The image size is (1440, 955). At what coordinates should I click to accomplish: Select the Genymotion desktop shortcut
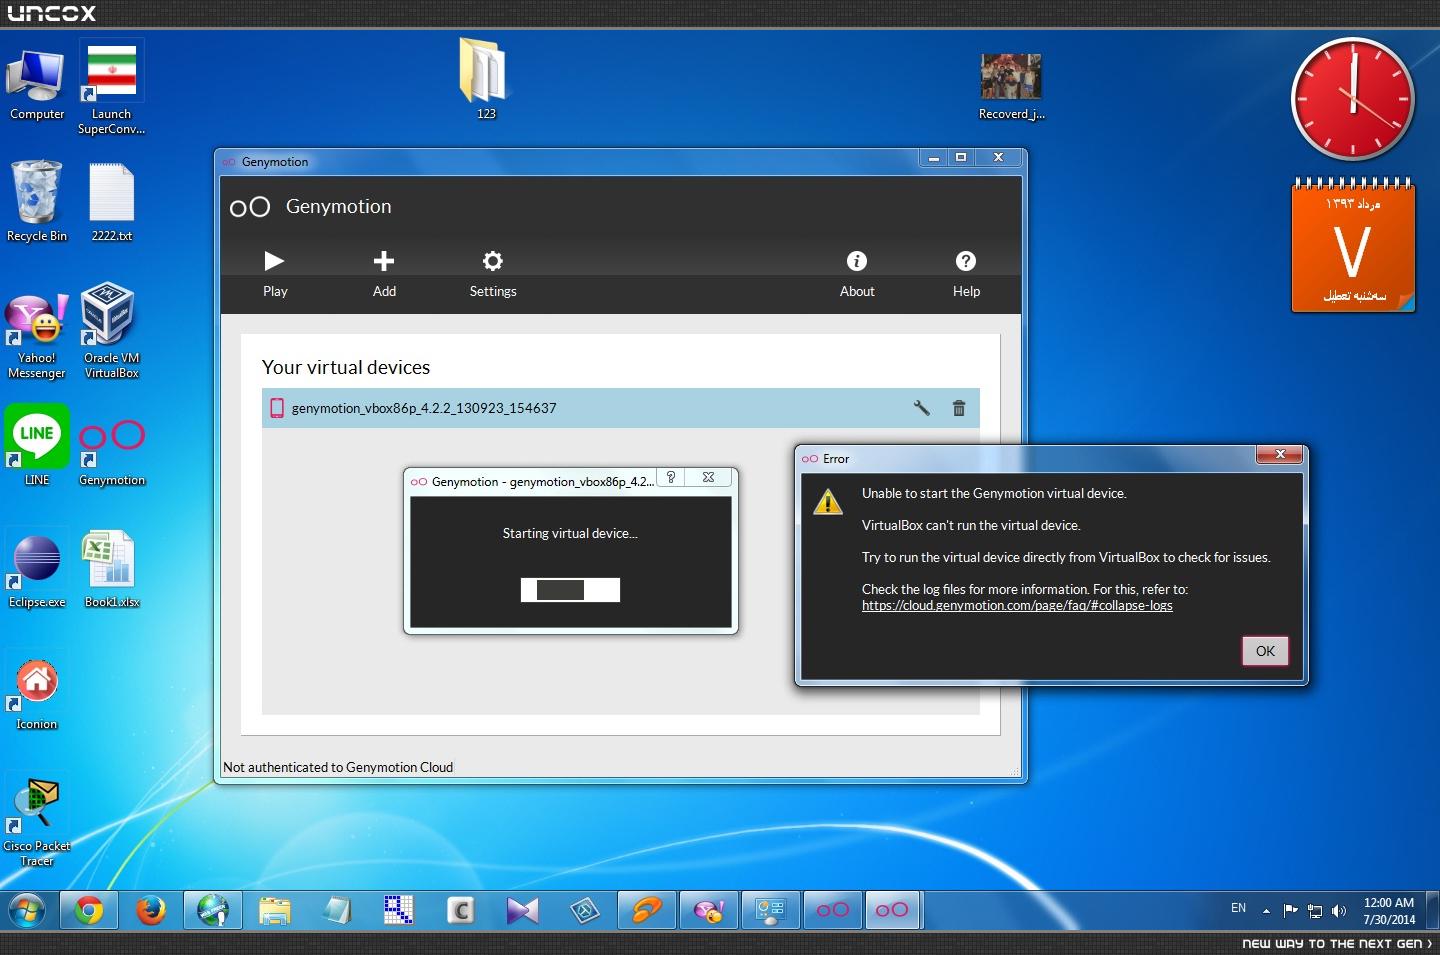coord(112,453)
